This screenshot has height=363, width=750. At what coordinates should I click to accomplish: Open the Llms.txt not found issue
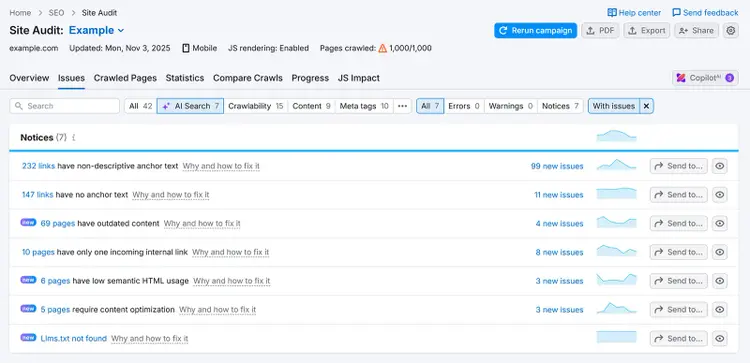[74, 338]
